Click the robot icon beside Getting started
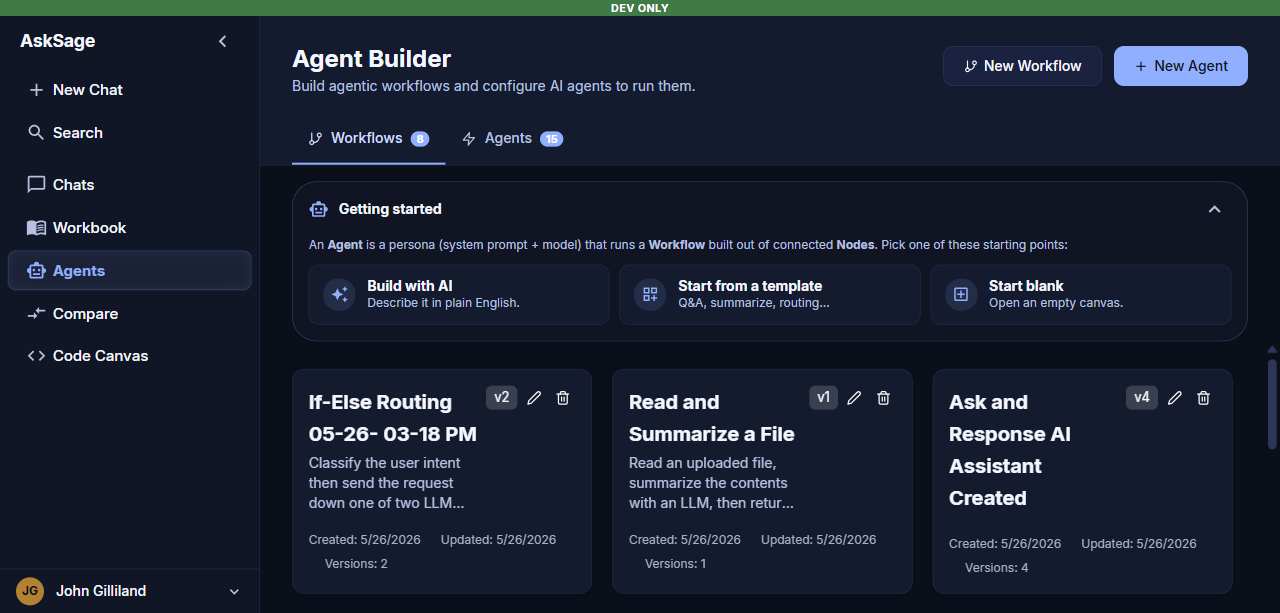This screenshot has height=613, width=1280. click(x=319, y=209)
